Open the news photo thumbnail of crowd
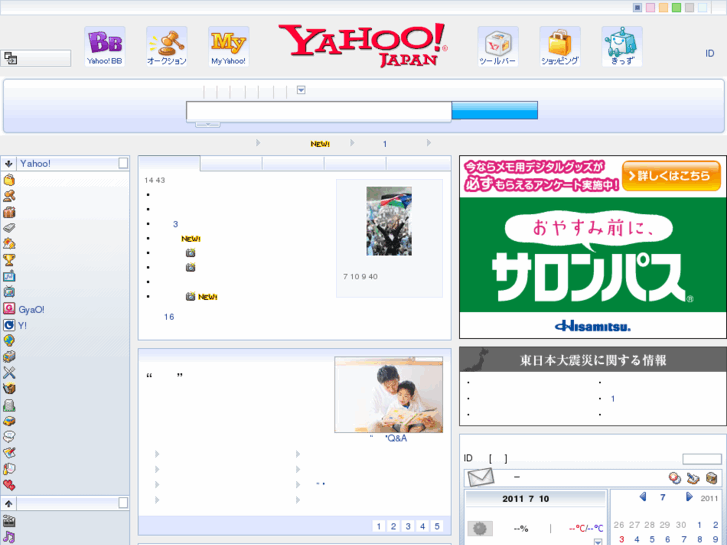727x545 pixels. (x=389, y=221)
